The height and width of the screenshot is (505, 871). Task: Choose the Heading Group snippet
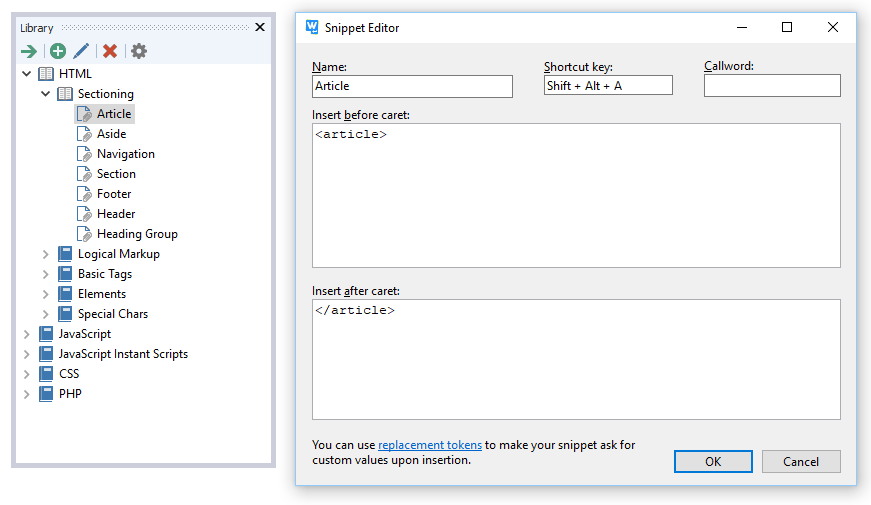[137, 234]
